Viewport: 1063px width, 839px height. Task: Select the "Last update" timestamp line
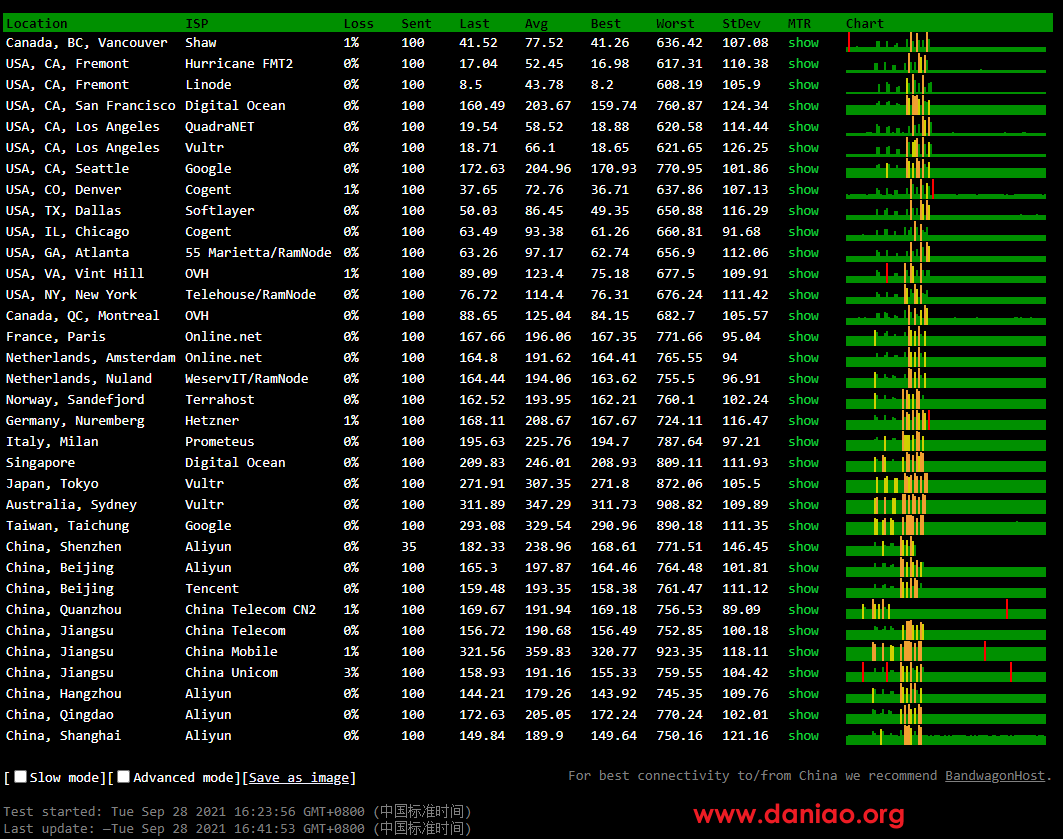coord(237,828)
